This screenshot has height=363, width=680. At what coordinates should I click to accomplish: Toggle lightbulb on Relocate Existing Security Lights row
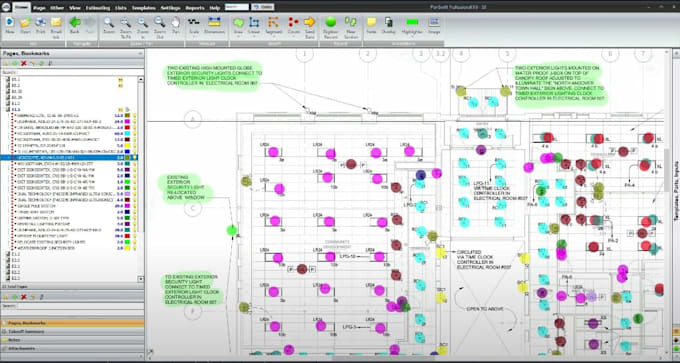pyautogui.click(x=135, y=242)
